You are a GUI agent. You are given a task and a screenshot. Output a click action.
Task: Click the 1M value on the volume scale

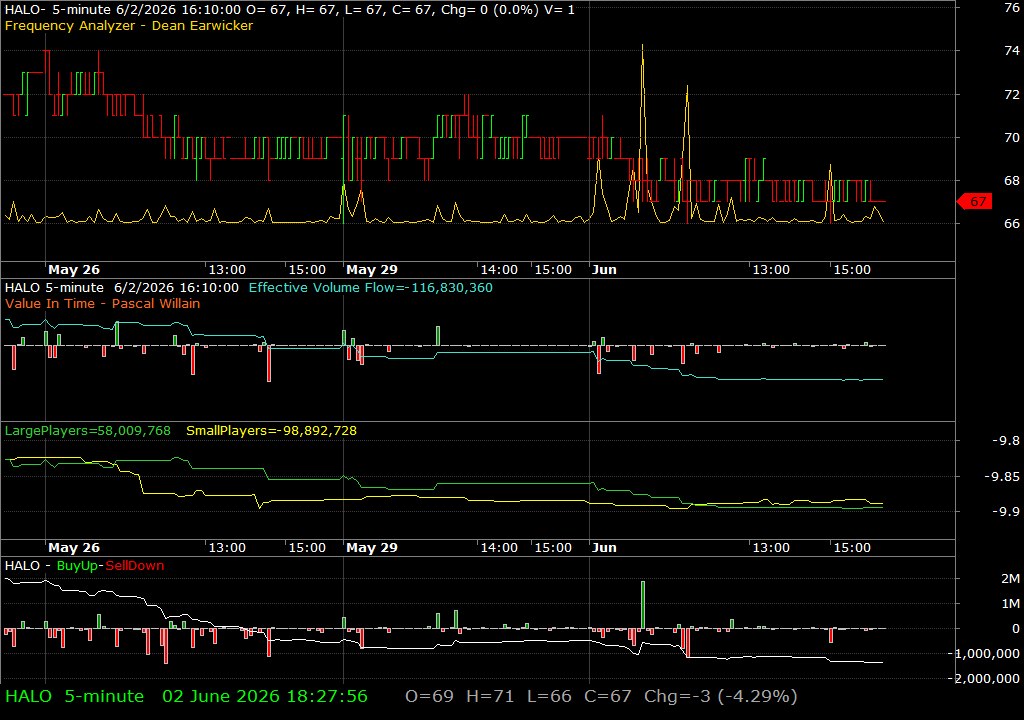pos(1010,604)
